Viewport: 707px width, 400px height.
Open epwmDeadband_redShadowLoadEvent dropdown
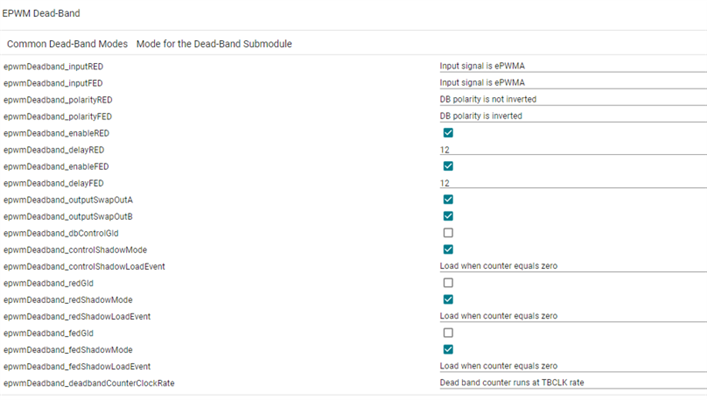pyautogui.click(x=570, y=316)
